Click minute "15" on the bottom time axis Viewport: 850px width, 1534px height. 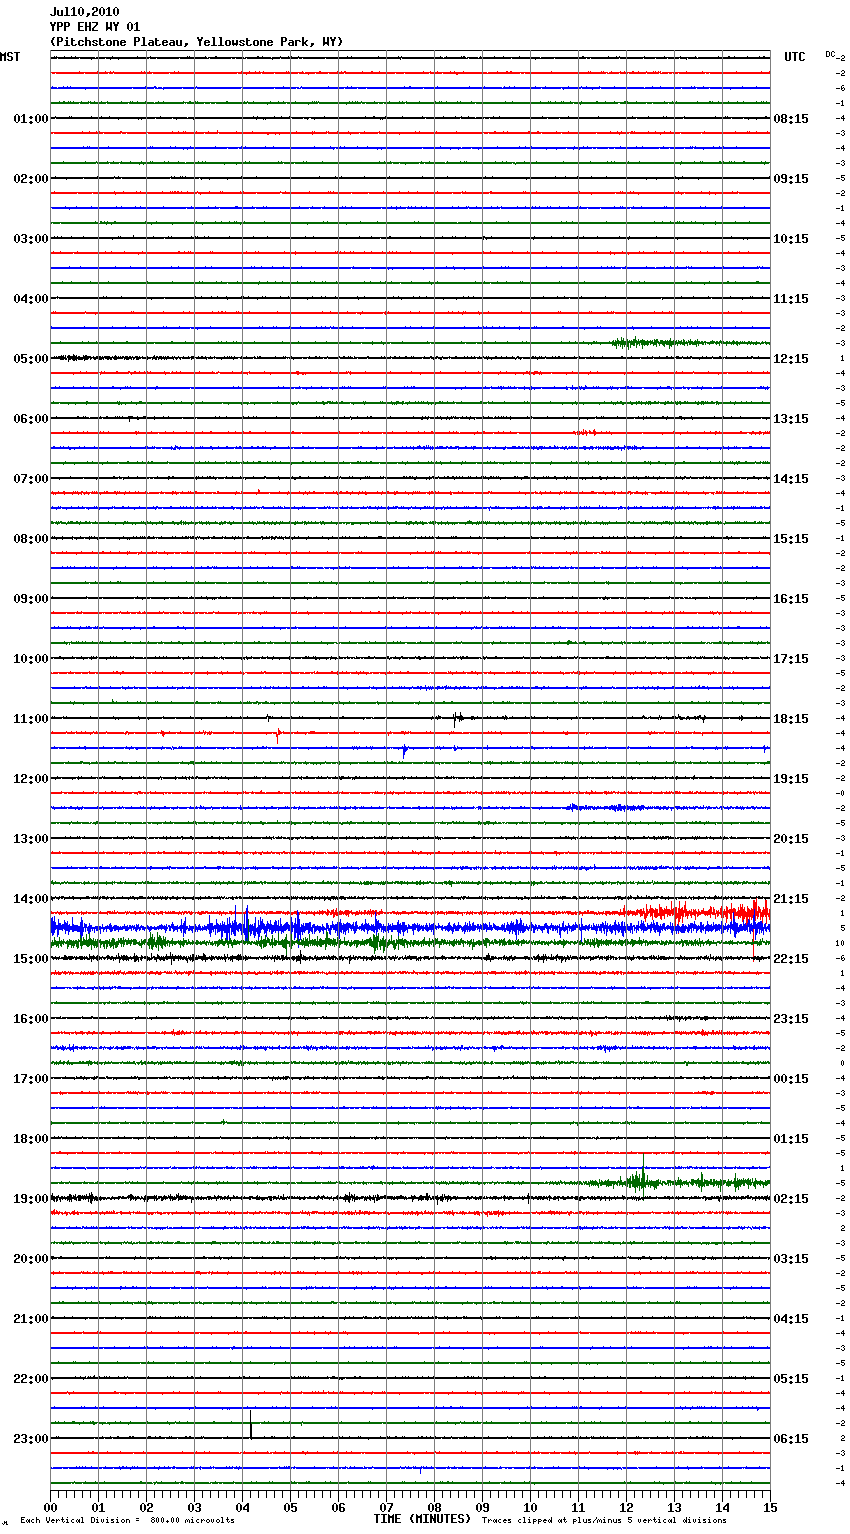[x=770, y=1506]
